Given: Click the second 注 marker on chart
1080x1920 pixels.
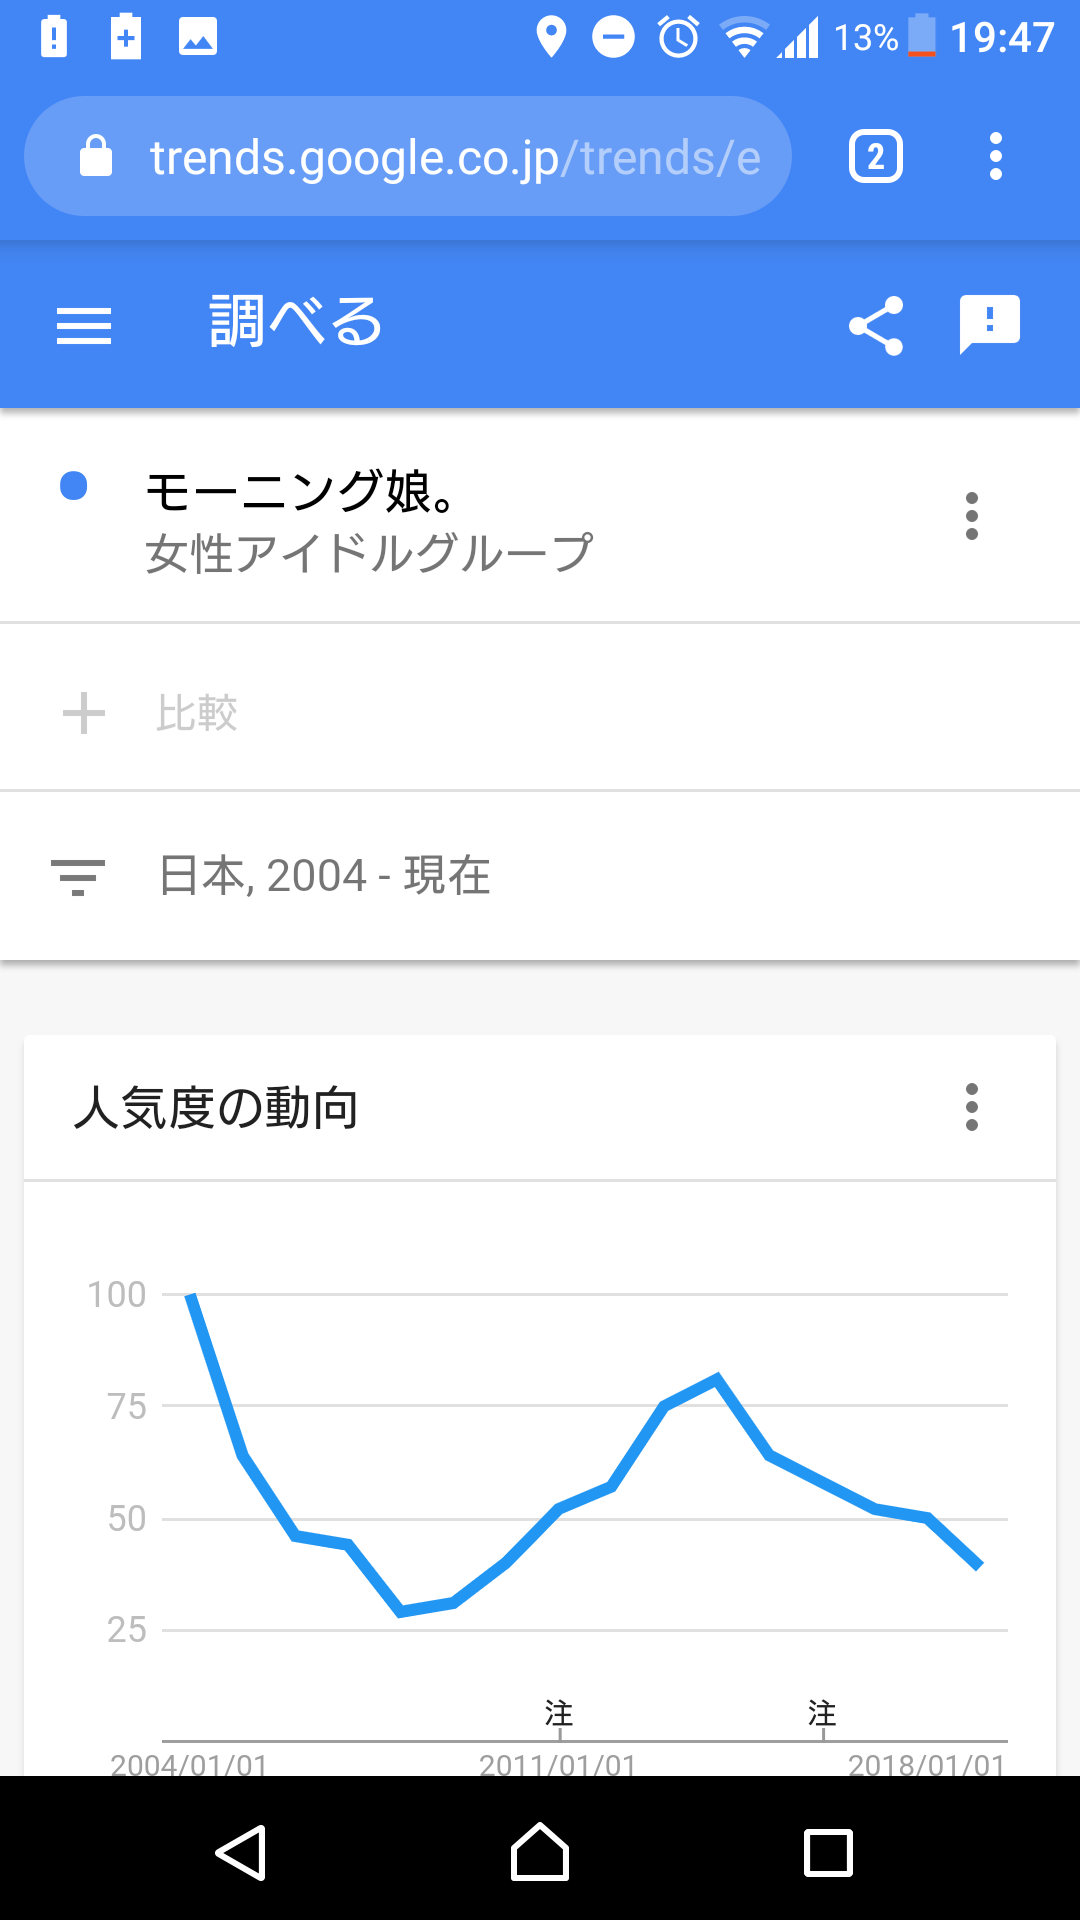Looking at the screenshot, I should 822,1713.
